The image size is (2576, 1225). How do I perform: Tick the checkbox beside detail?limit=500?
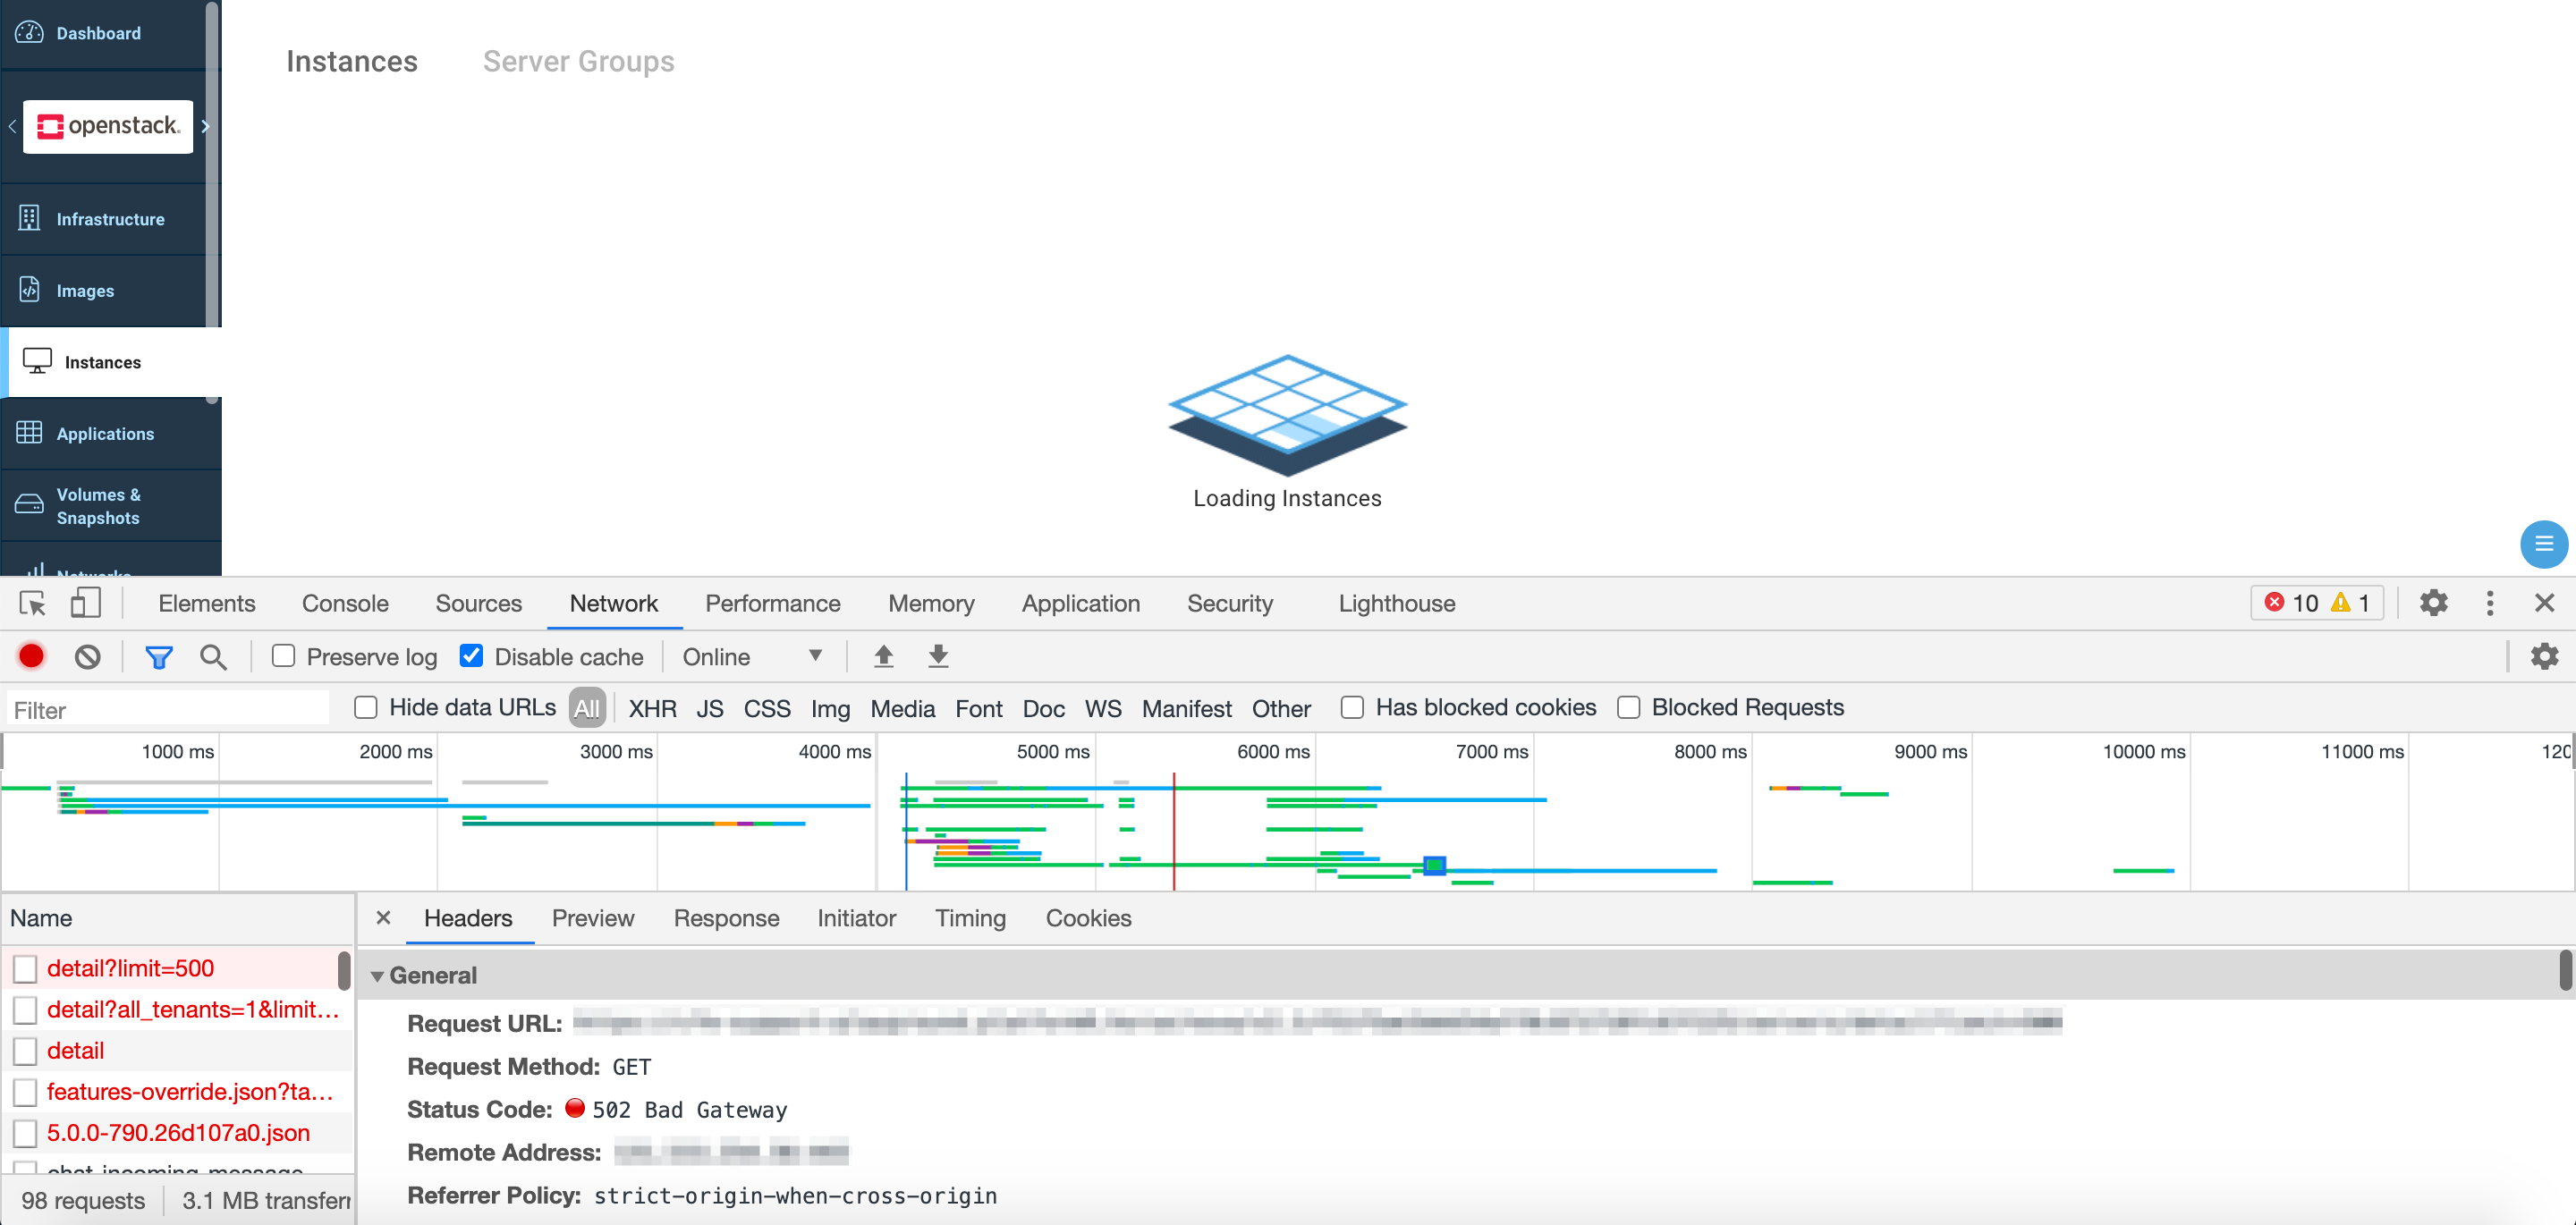pyautogui.click(x=25, y=968)
